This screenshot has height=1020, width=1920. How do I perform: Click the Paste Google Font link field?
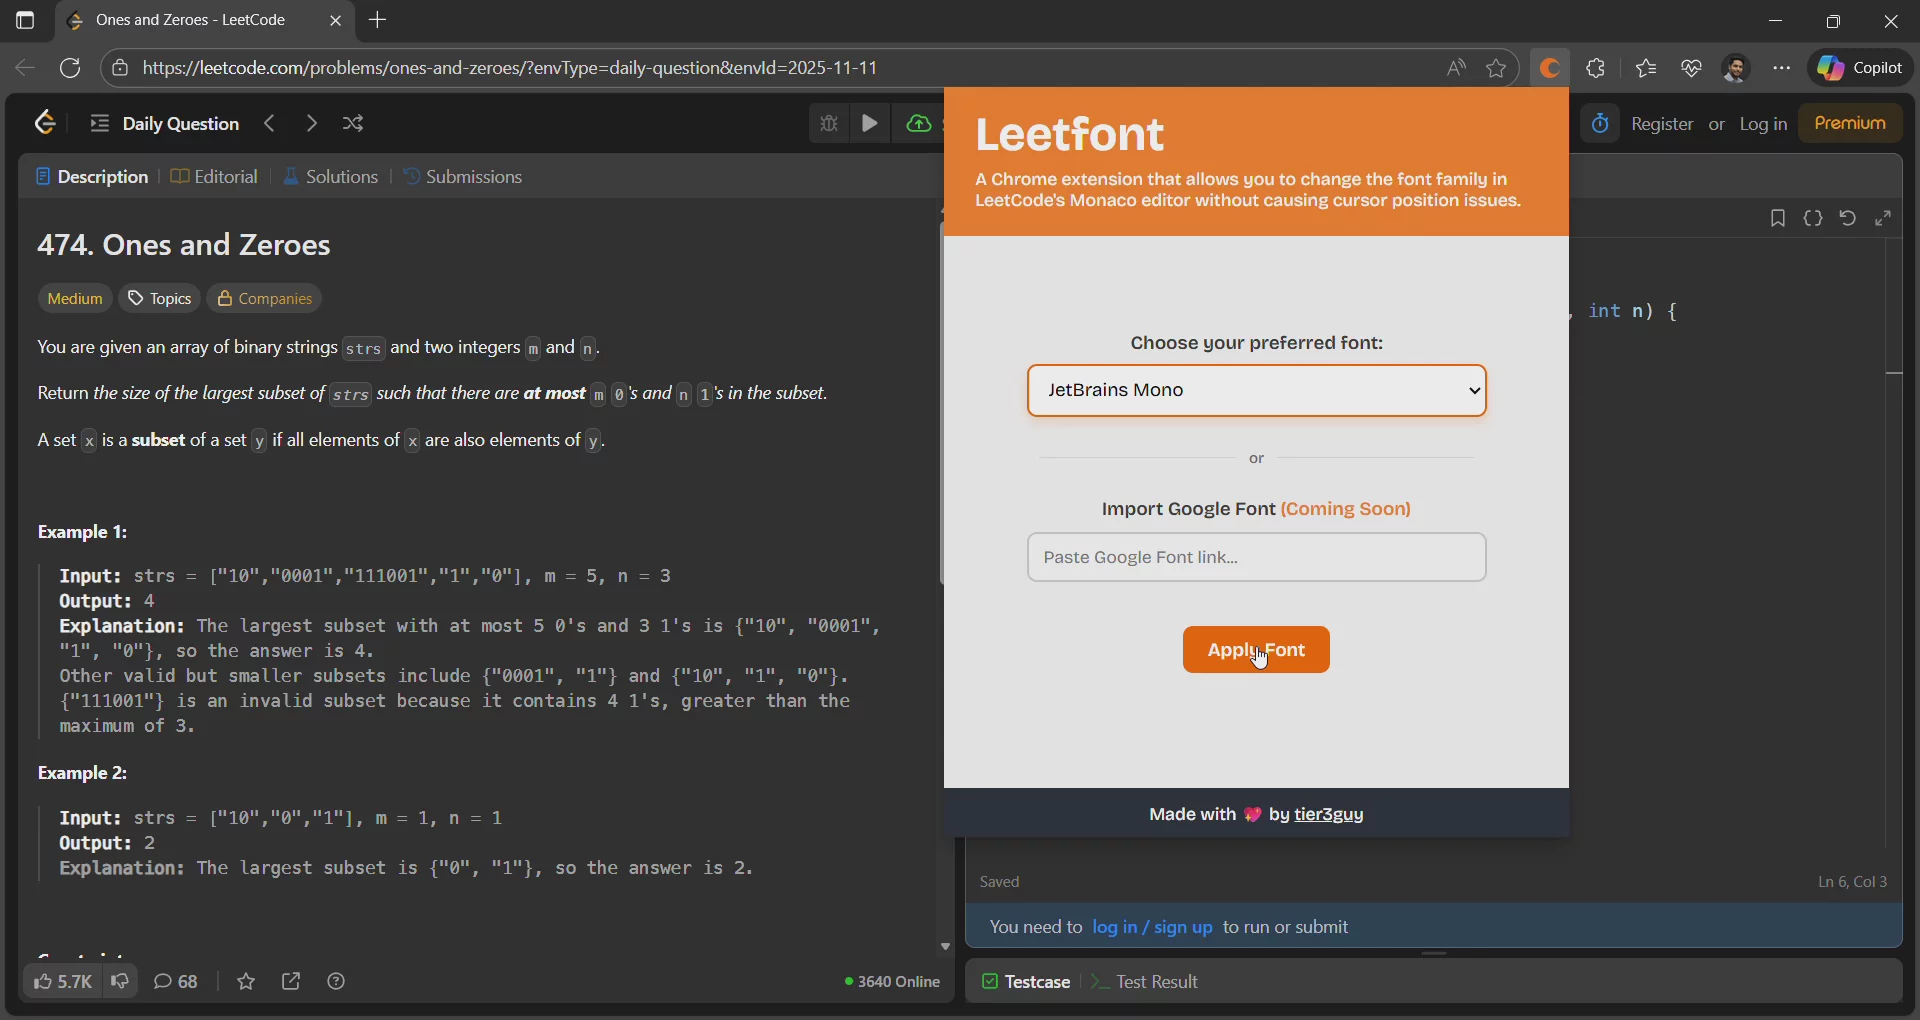tap(1257, 558)
